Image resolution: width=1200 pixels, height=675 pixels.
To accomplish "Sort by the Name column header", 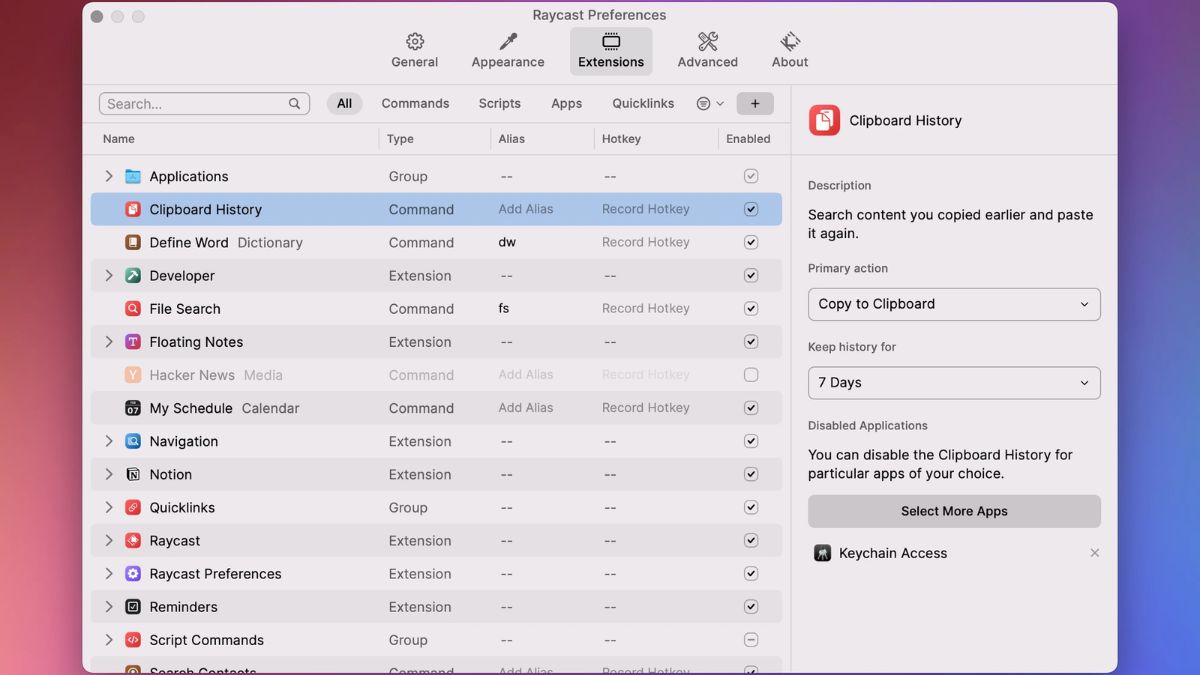I will pos(119,139).
